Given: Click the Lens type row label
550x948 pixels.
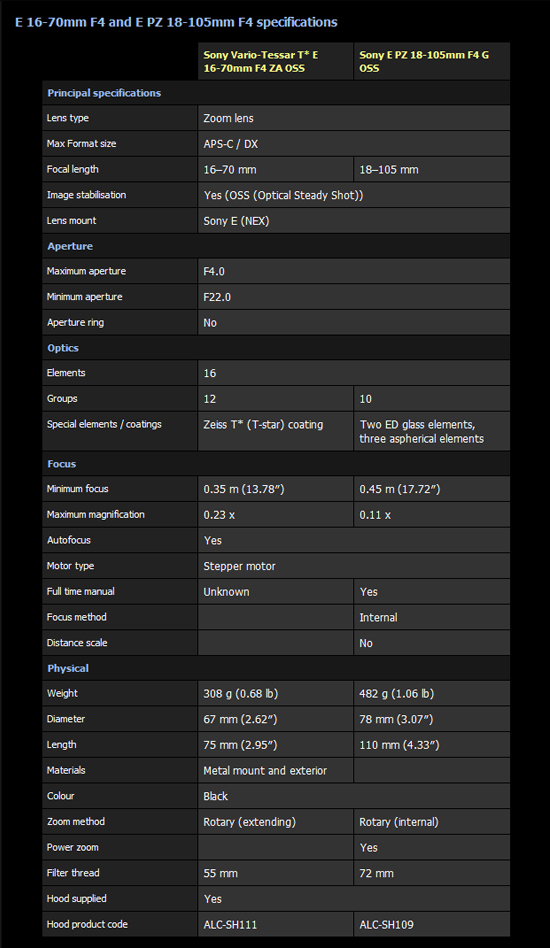Looking at the screenshot, I should click(x=68, y=118).
